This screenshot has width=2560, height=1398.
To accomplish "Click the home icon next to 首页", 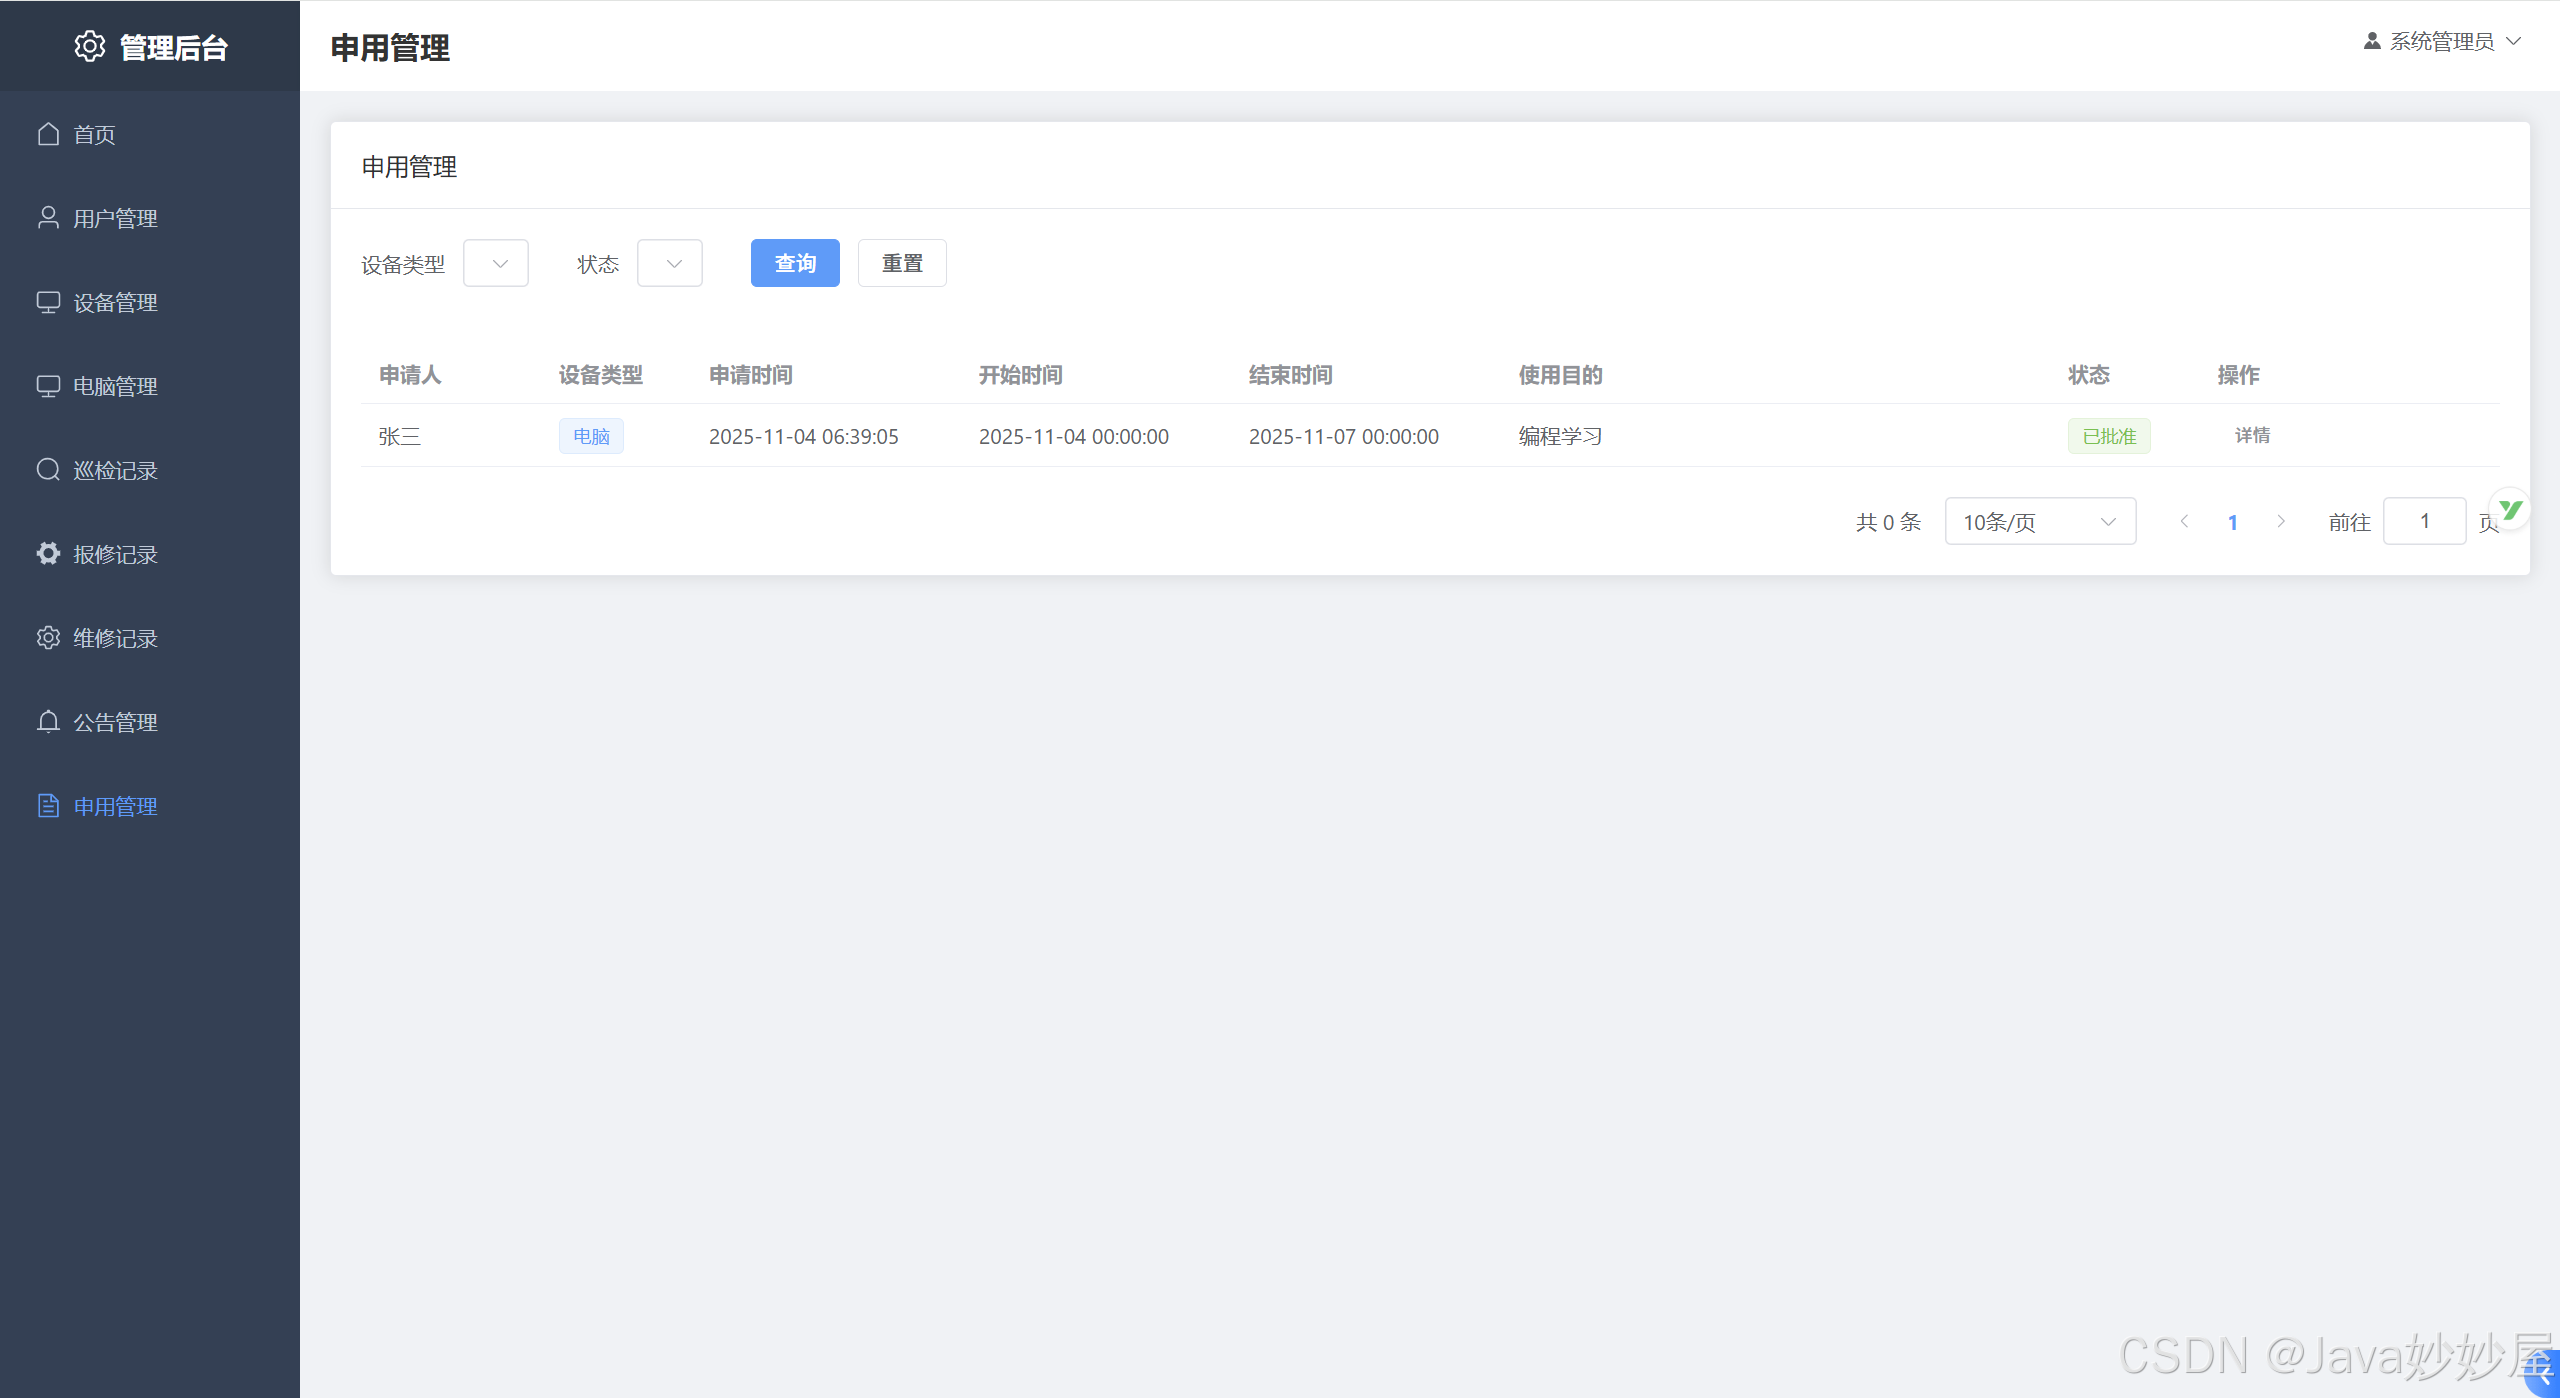I will [48, 134].
